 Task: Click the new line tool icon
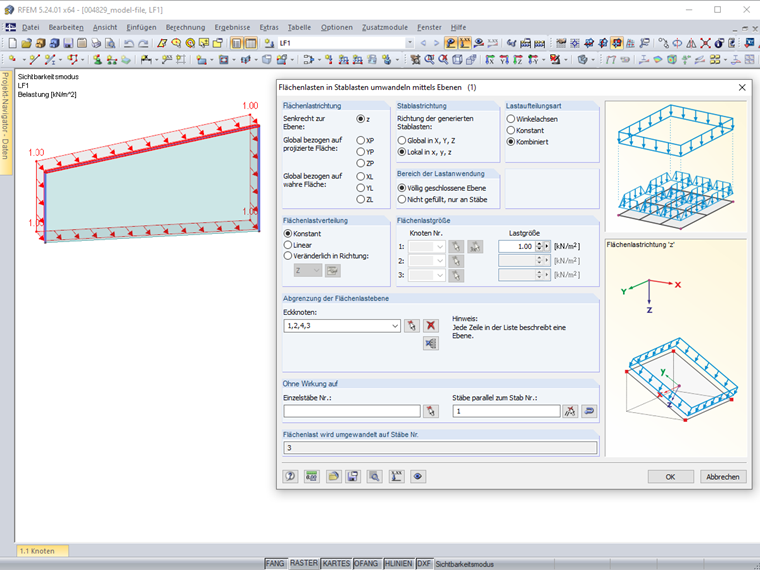click(x=34, y=60)
